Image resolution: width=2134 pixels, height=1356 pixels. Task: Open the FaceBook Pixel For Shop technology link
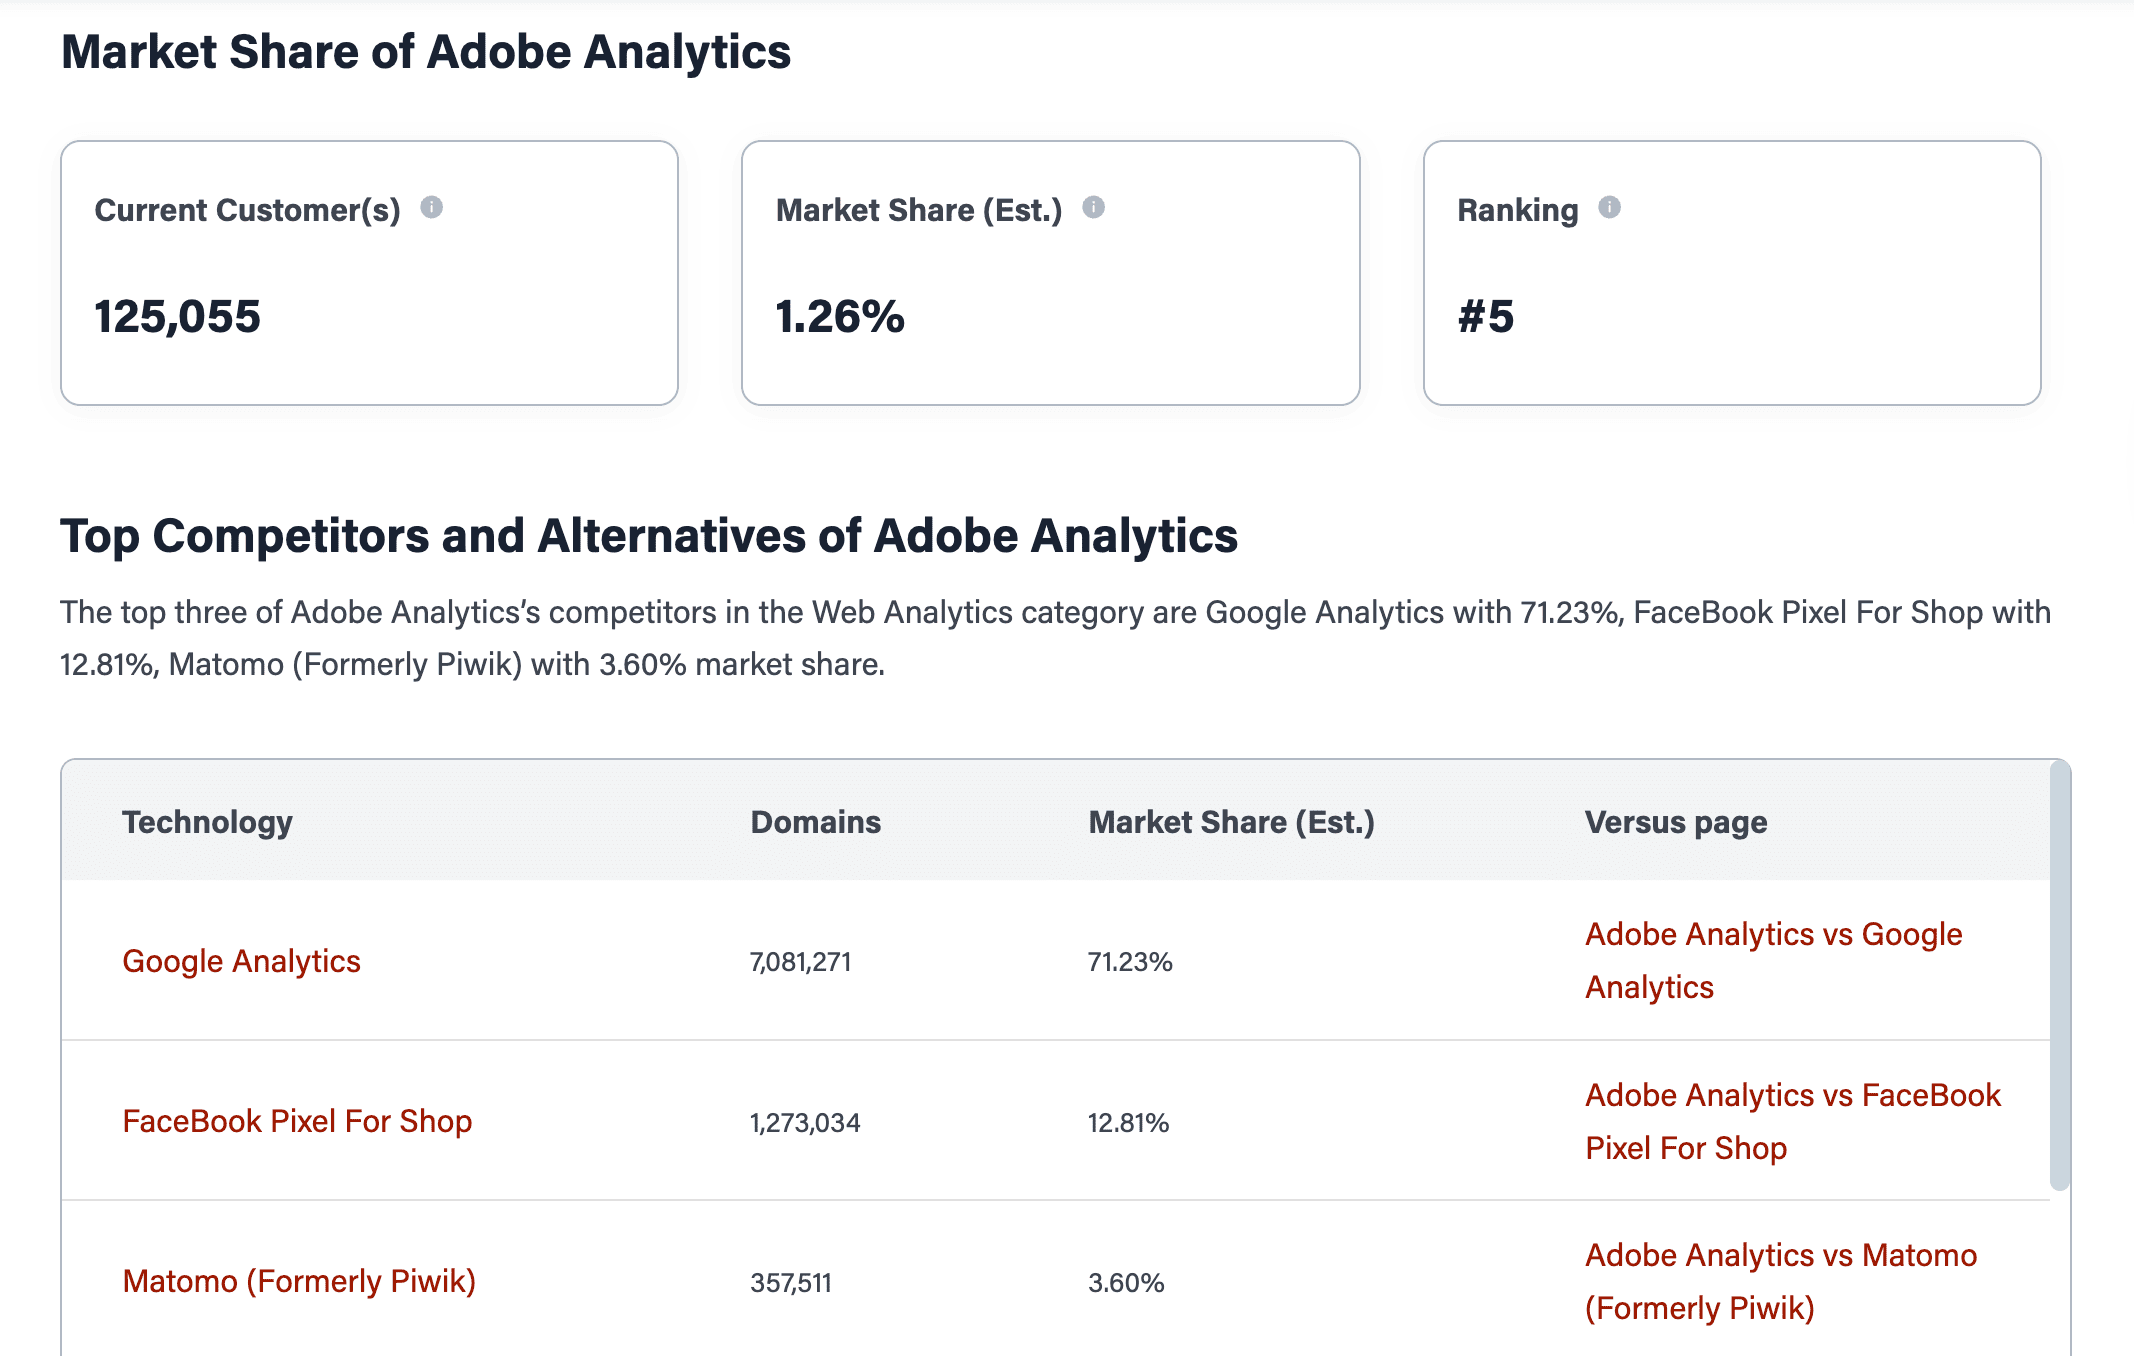point(297,1121)
